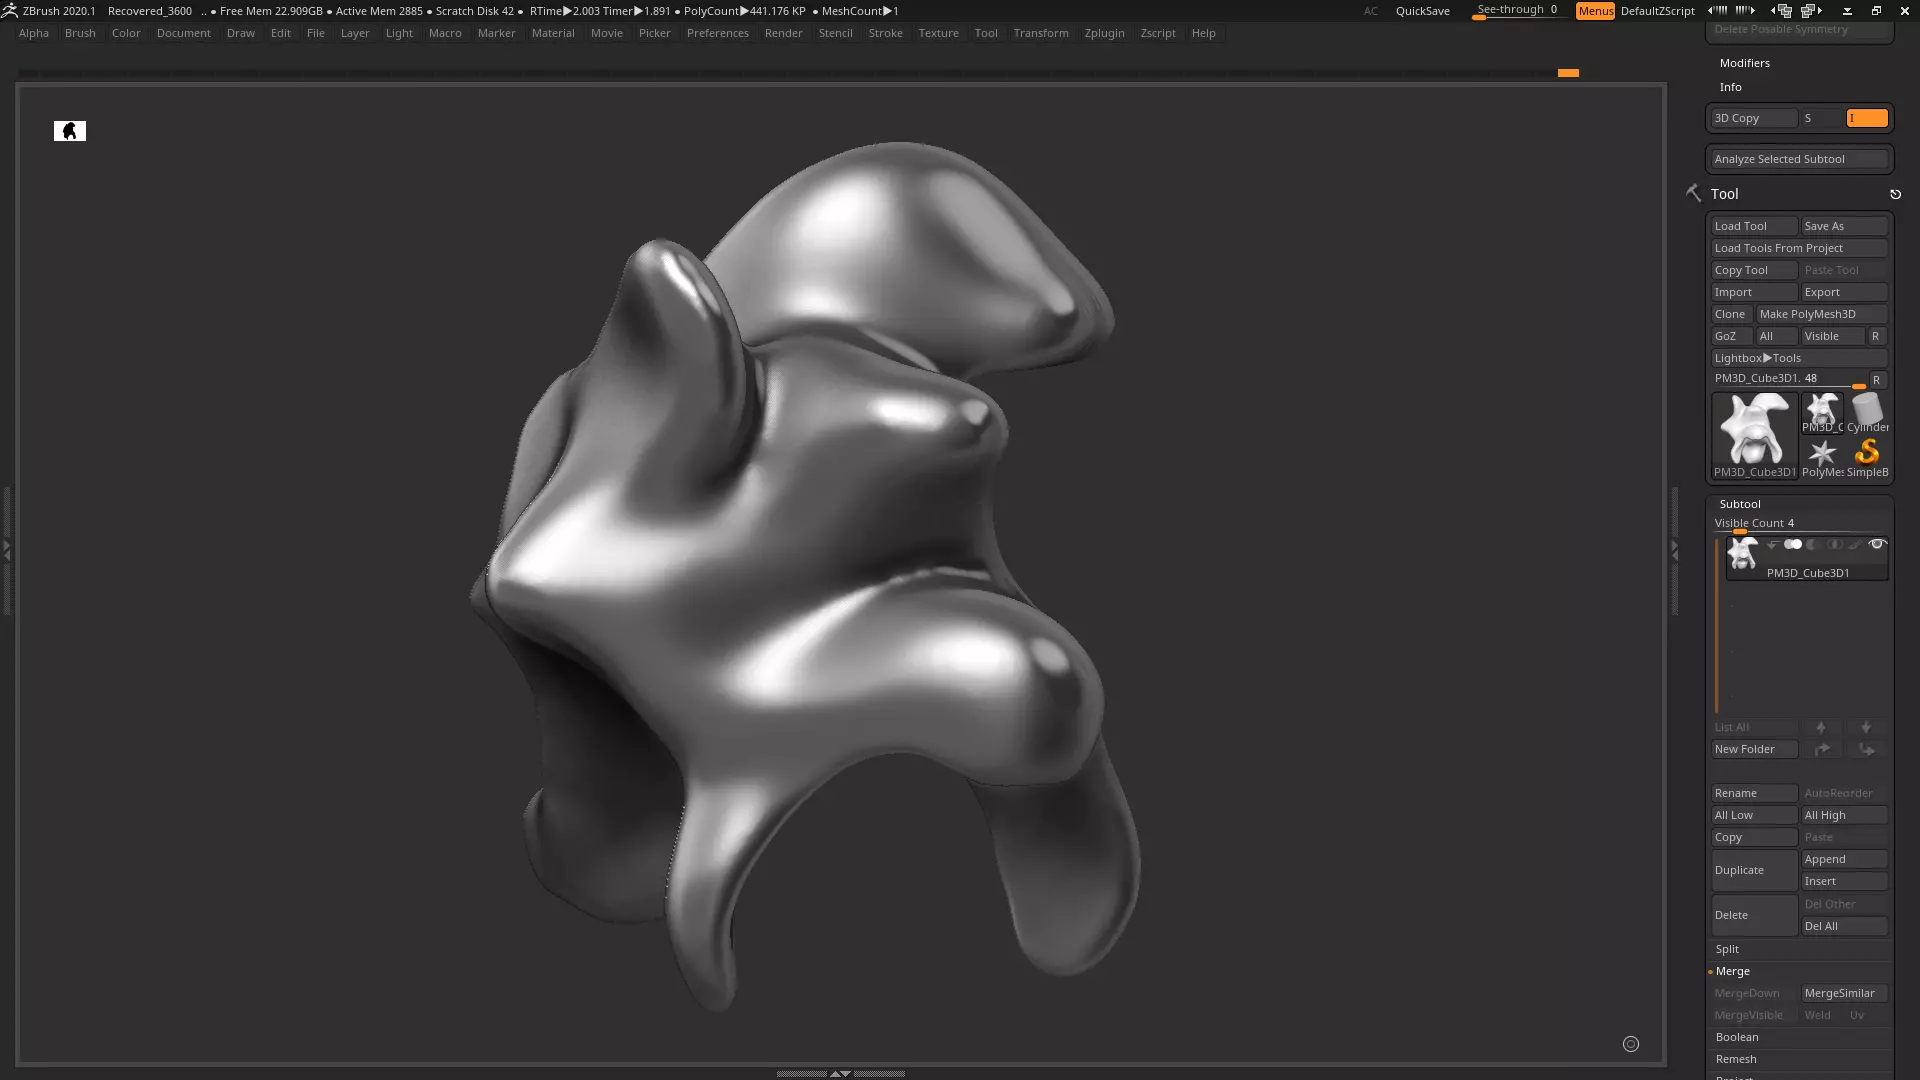Click the orange timeline marker above viewport
The width and height of the screenshot is (1920, 1080).
(x=1568, y=73)
